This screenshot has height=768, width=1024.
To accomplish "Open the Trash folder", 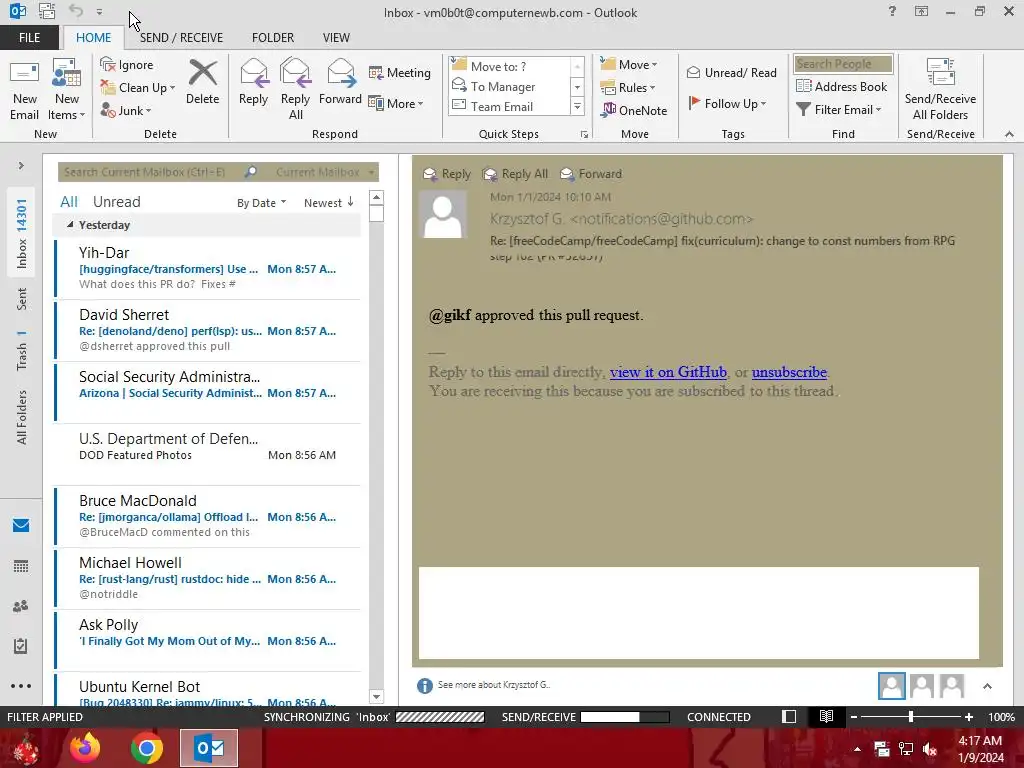I will 22,351.
